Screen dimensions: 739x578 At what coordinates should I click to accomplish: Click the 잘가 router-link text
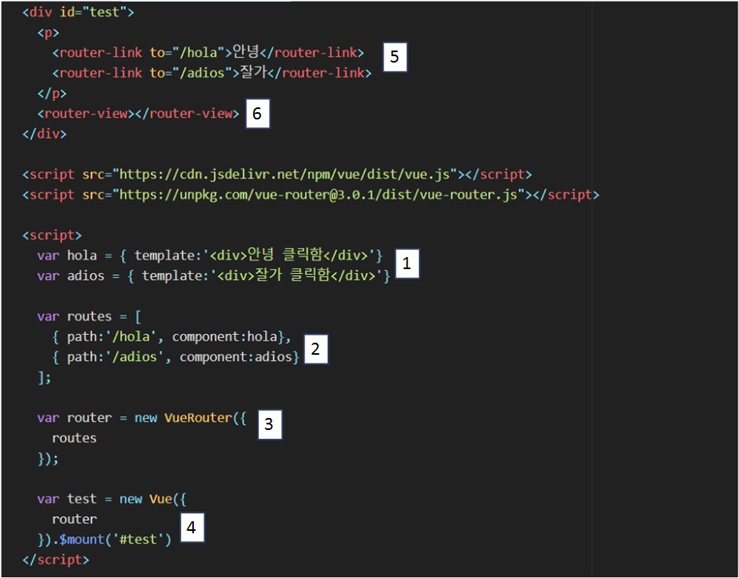(254, 72)
